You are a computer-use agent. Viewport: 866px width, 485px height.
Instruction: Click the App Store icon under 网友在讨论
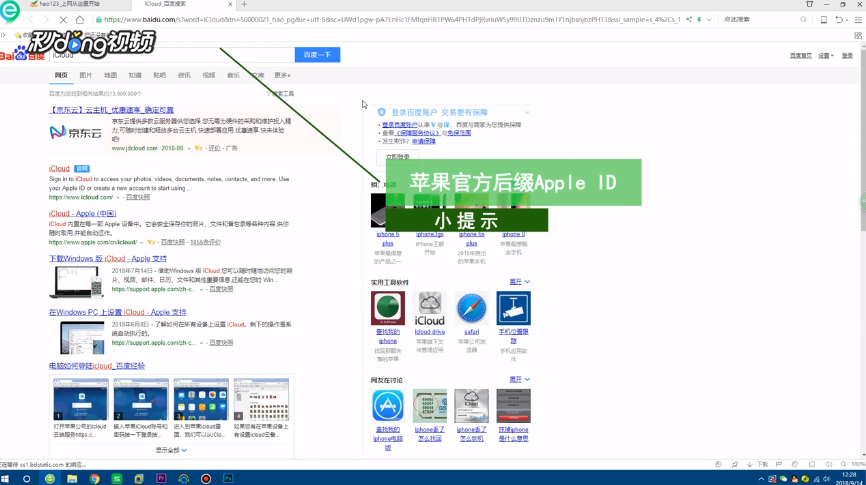(x=388, y=405)
